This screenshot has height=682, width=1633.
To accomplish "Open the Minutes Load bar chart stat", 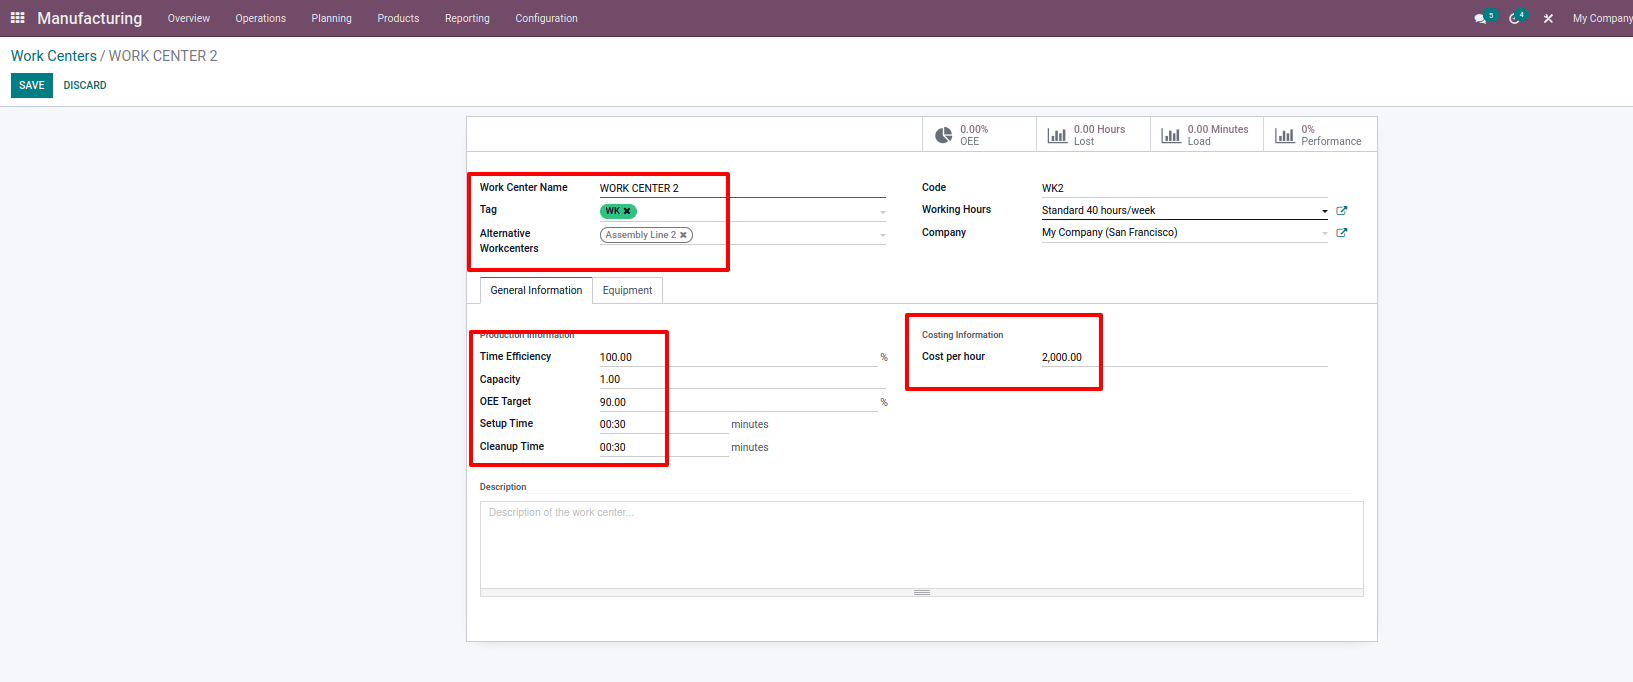I will [1207, 135].
